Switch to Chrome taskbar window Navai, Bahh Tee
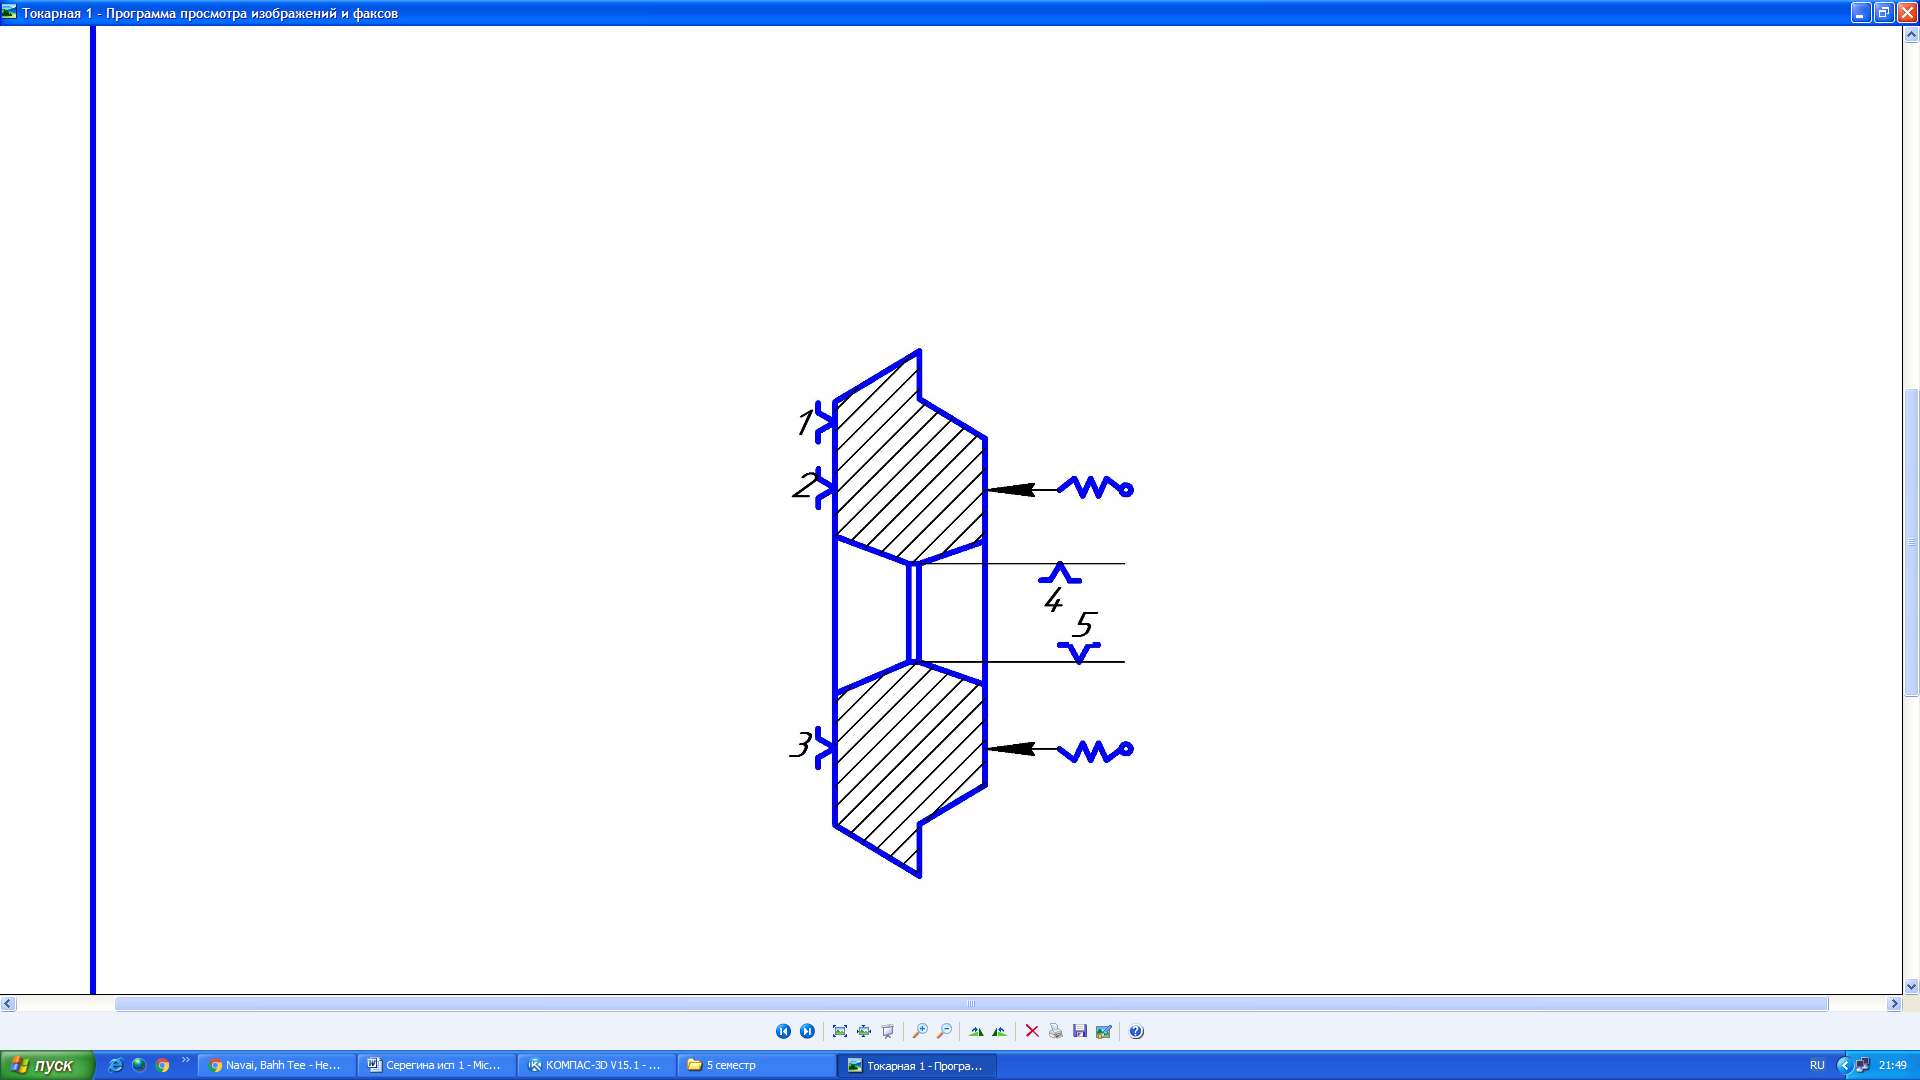 tap(277, 1065)
